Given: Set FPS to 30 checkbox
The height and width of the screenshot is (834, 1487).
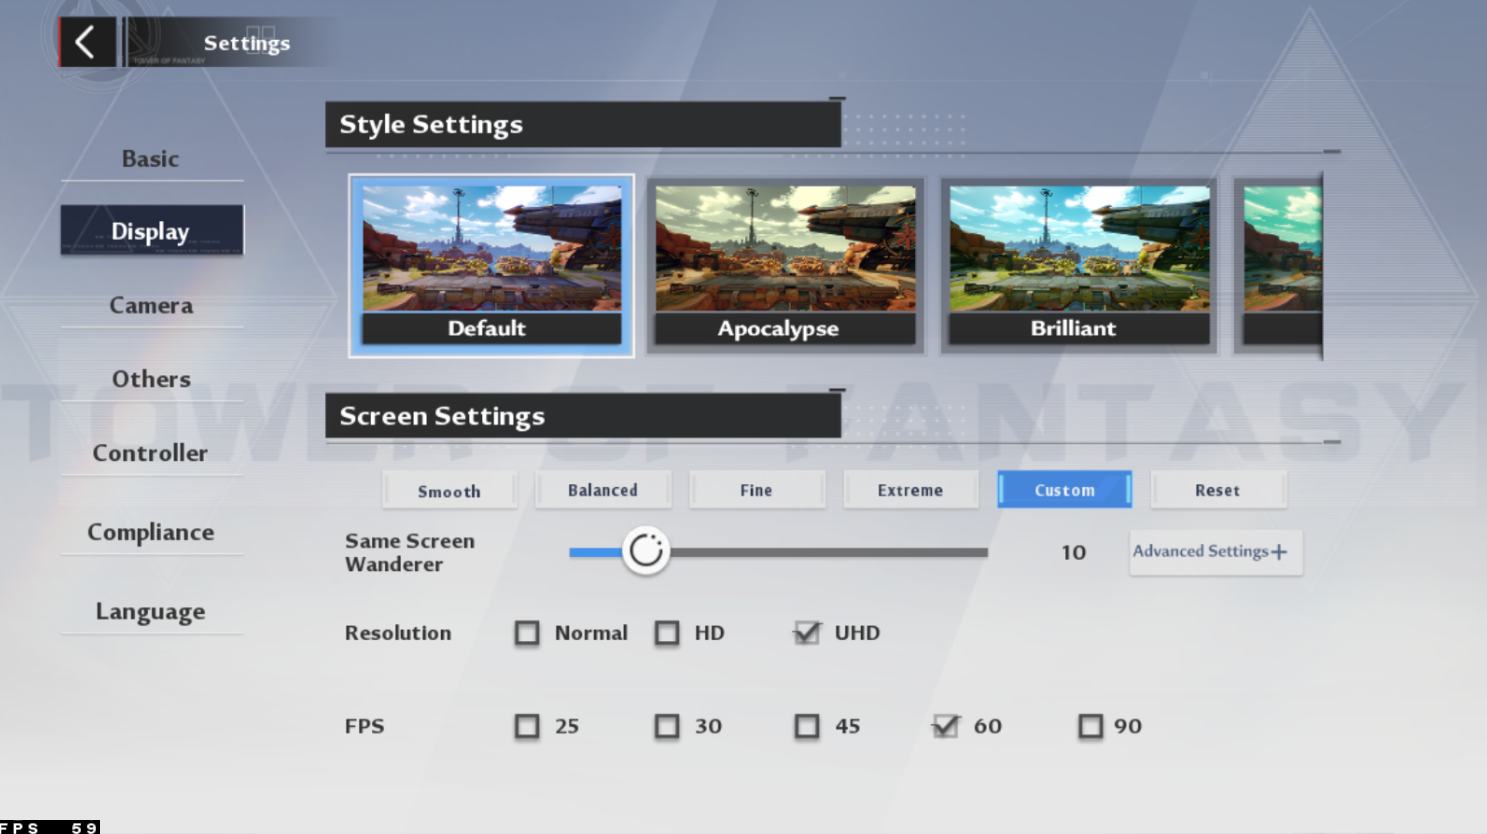Looking at the screenshot, I should pos(667,726).
